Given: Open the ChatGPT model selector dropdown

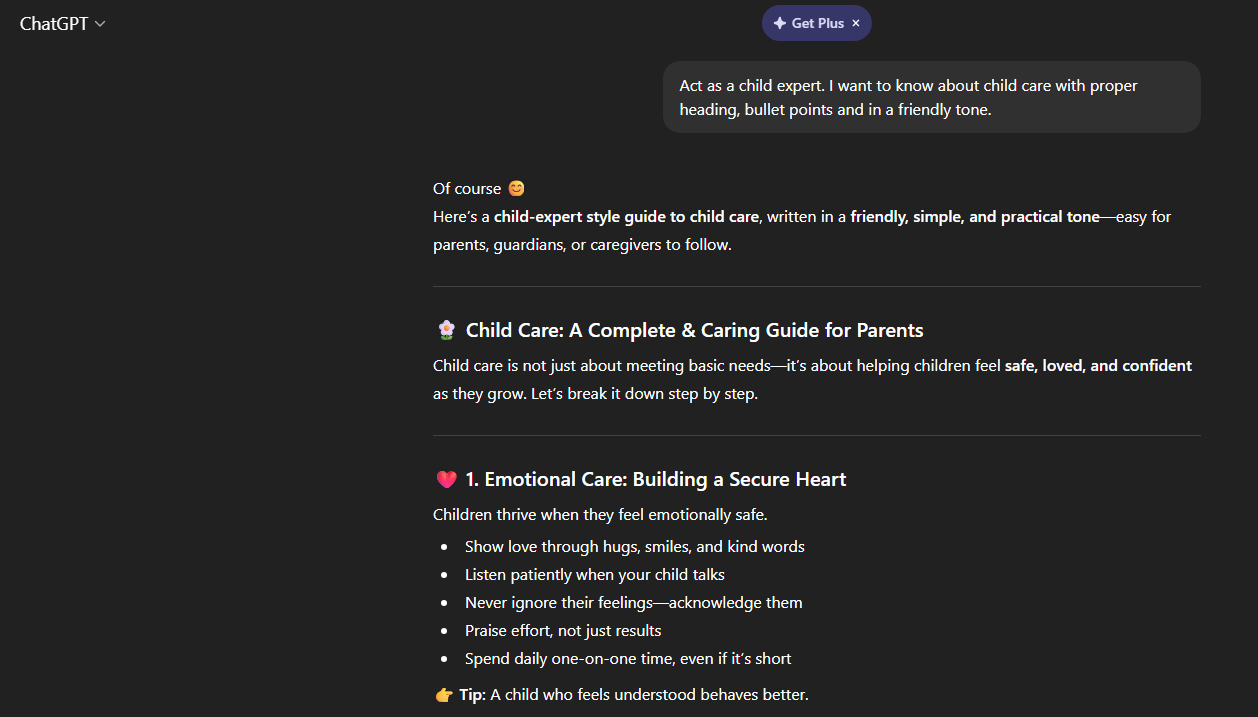Looking at the screenshot, I should click(63, 23).
